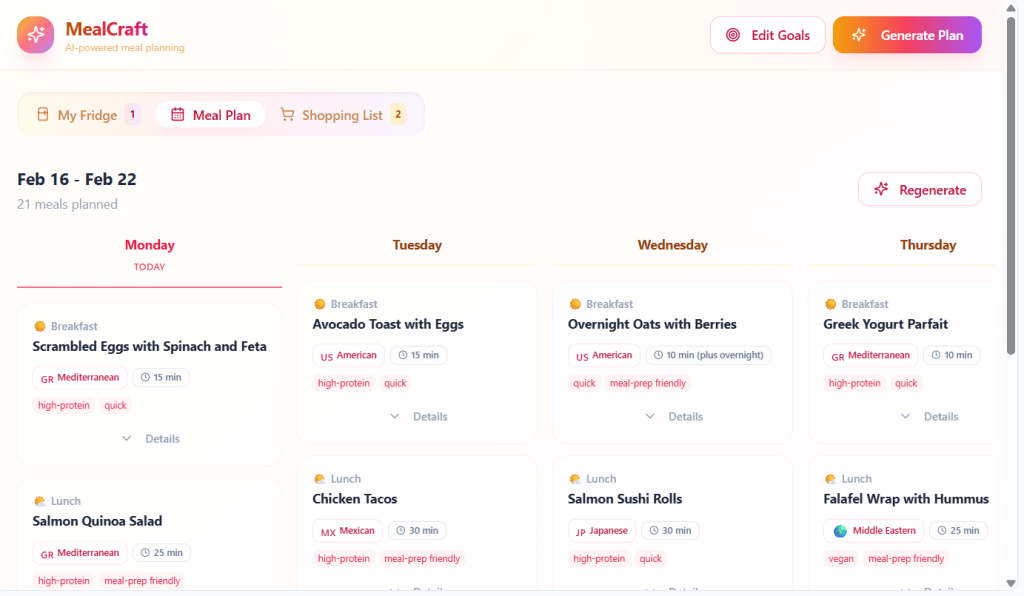Expand Details for Avocado Toast with Eggs
The width and height of the screenshot is (1024, 596).
tap(418, 417)
